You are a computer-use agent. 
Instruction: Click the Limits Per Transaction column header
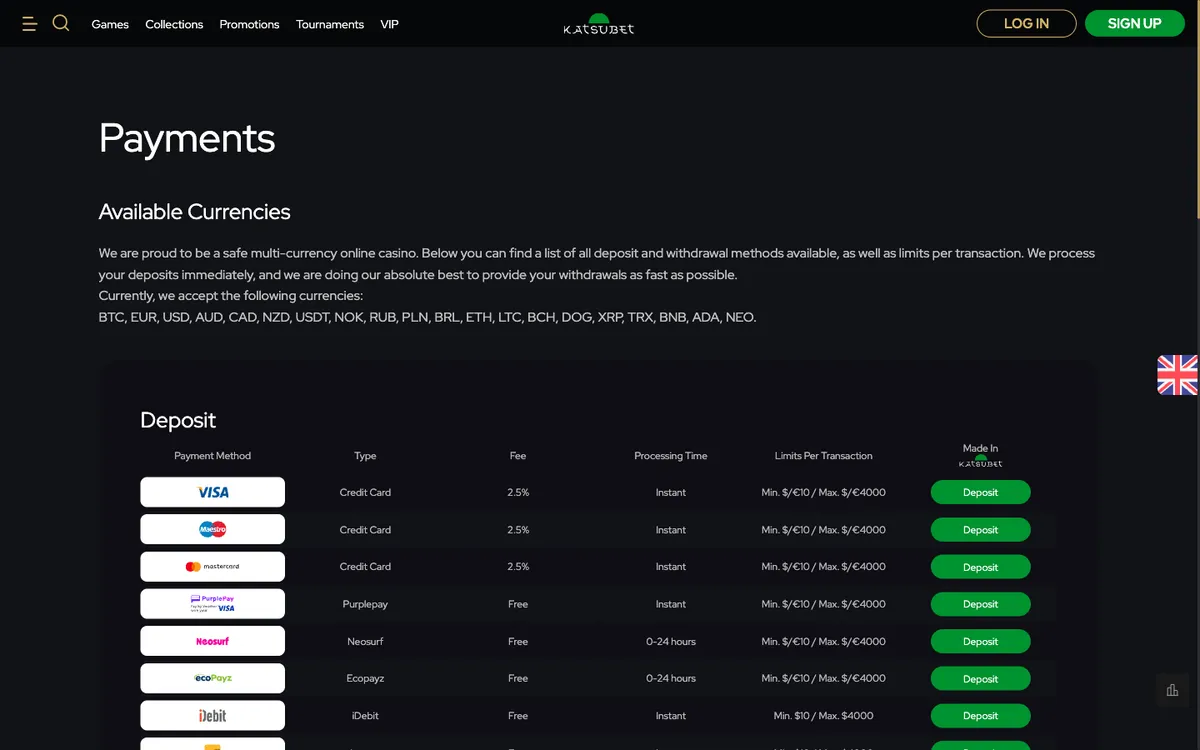pyautogui.click(x=824, y=456)
